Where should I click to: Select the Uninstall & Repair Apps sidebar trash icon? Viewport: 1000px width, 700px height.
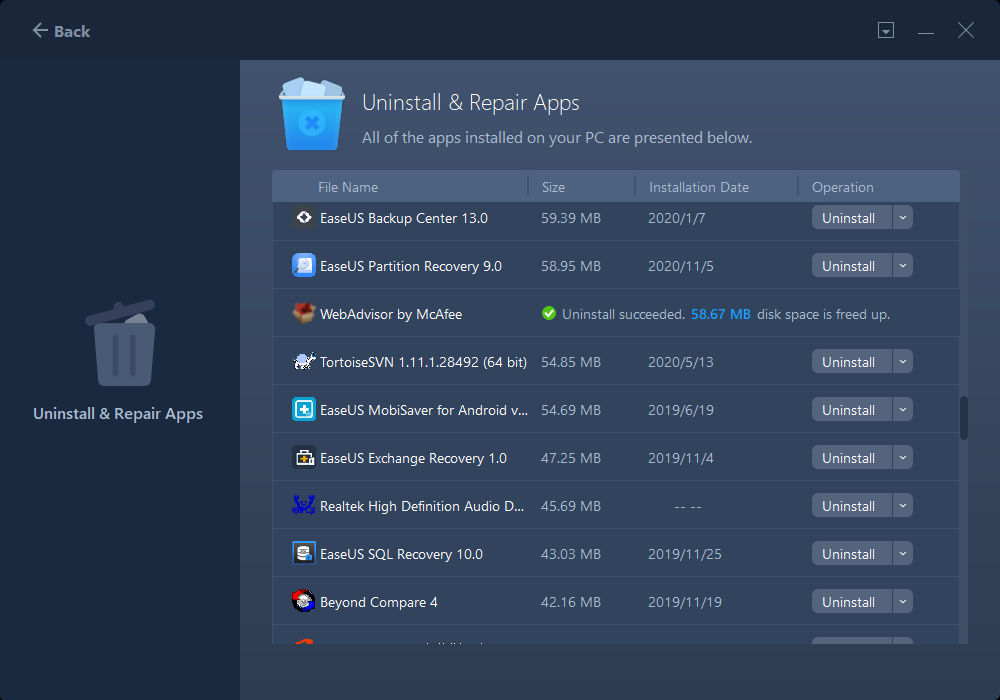119,345
